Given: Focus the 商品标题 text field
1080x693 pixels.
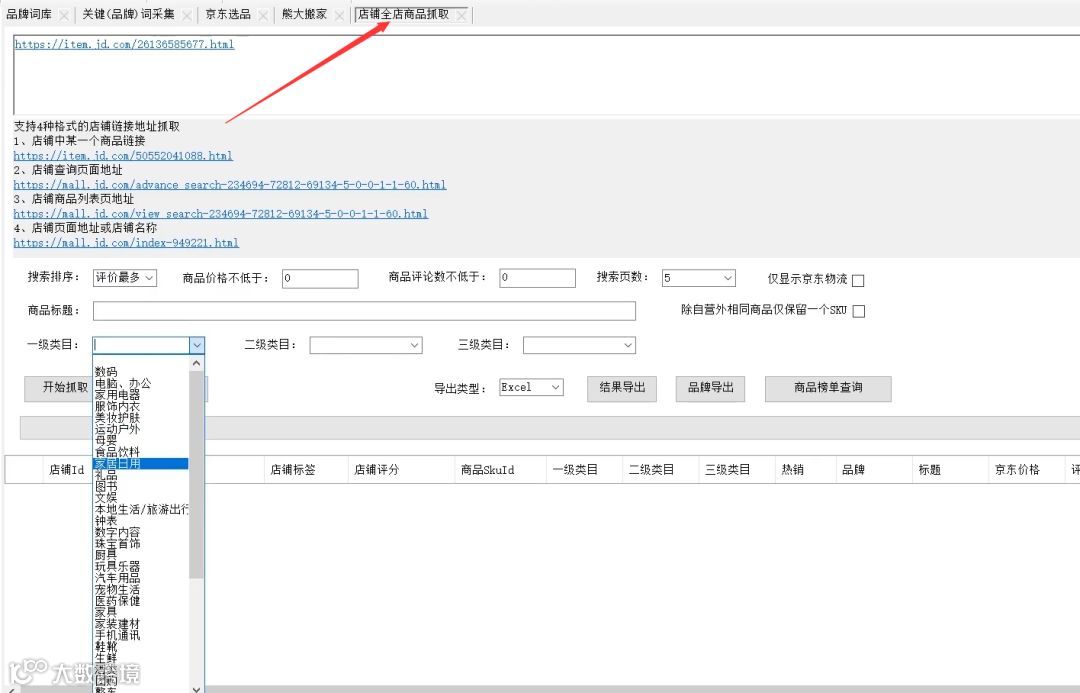Looking at the screenshot, I should 364,311.
